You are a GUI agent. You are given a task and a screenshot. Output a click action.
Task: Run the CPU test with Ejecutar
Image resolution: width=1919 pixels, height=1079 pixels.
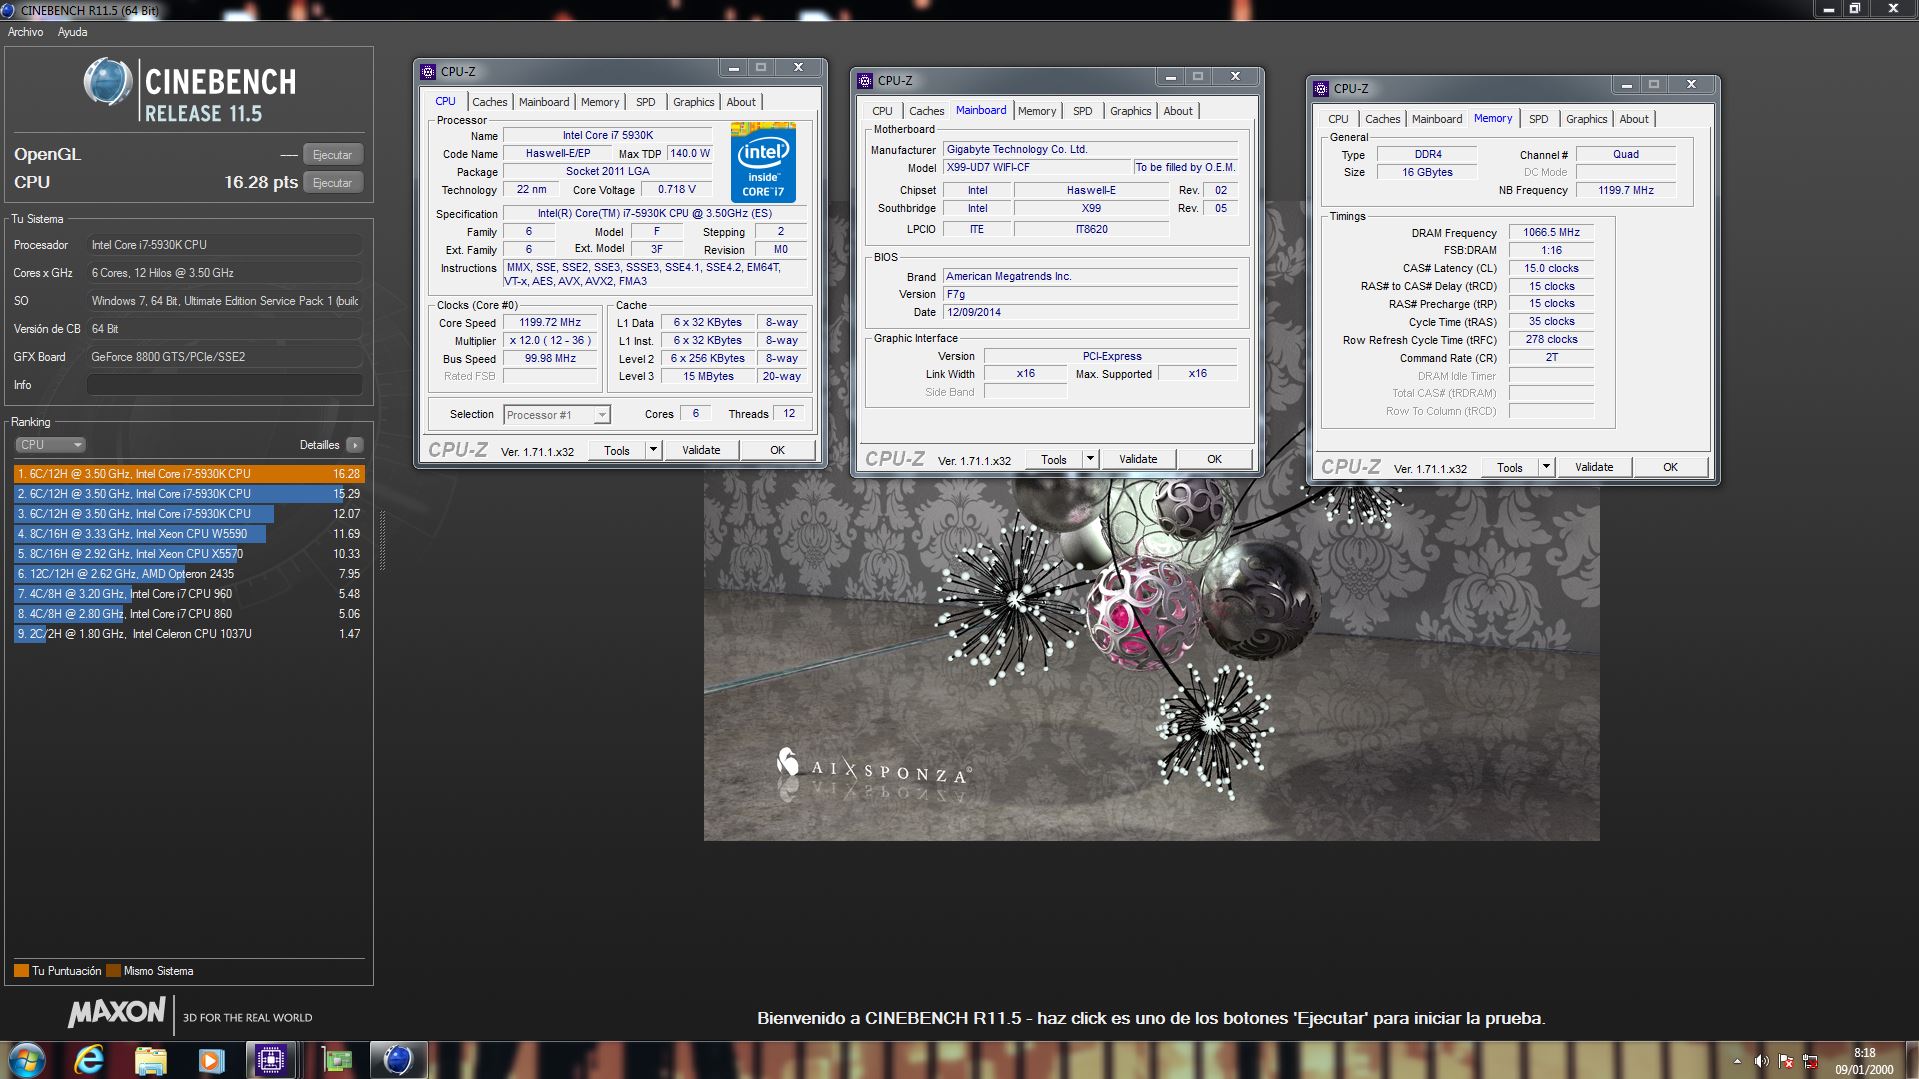click(x=332, y=183)
